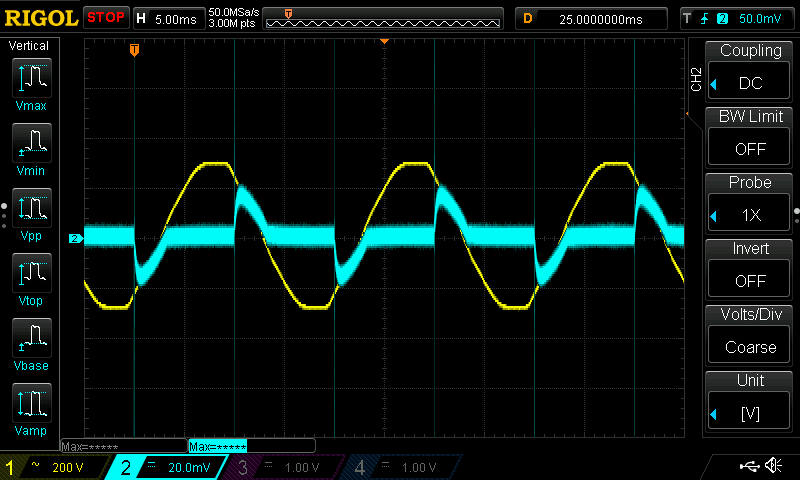Click the Vertical menu heading
Image resolution: width=800 pixels, height=480 pixels.
pyautogui.click(x=29, y=46)
